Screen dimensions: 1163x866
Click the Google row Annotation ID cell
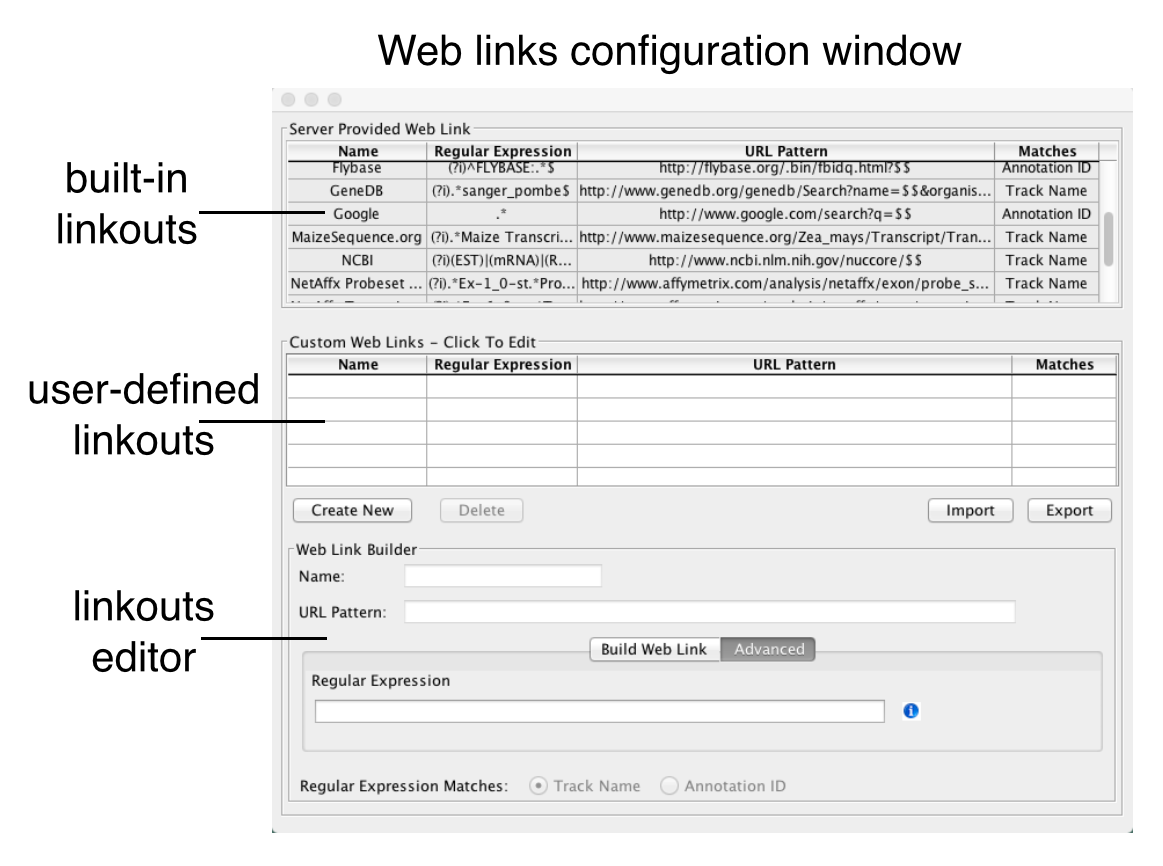tap(1046, 214)
